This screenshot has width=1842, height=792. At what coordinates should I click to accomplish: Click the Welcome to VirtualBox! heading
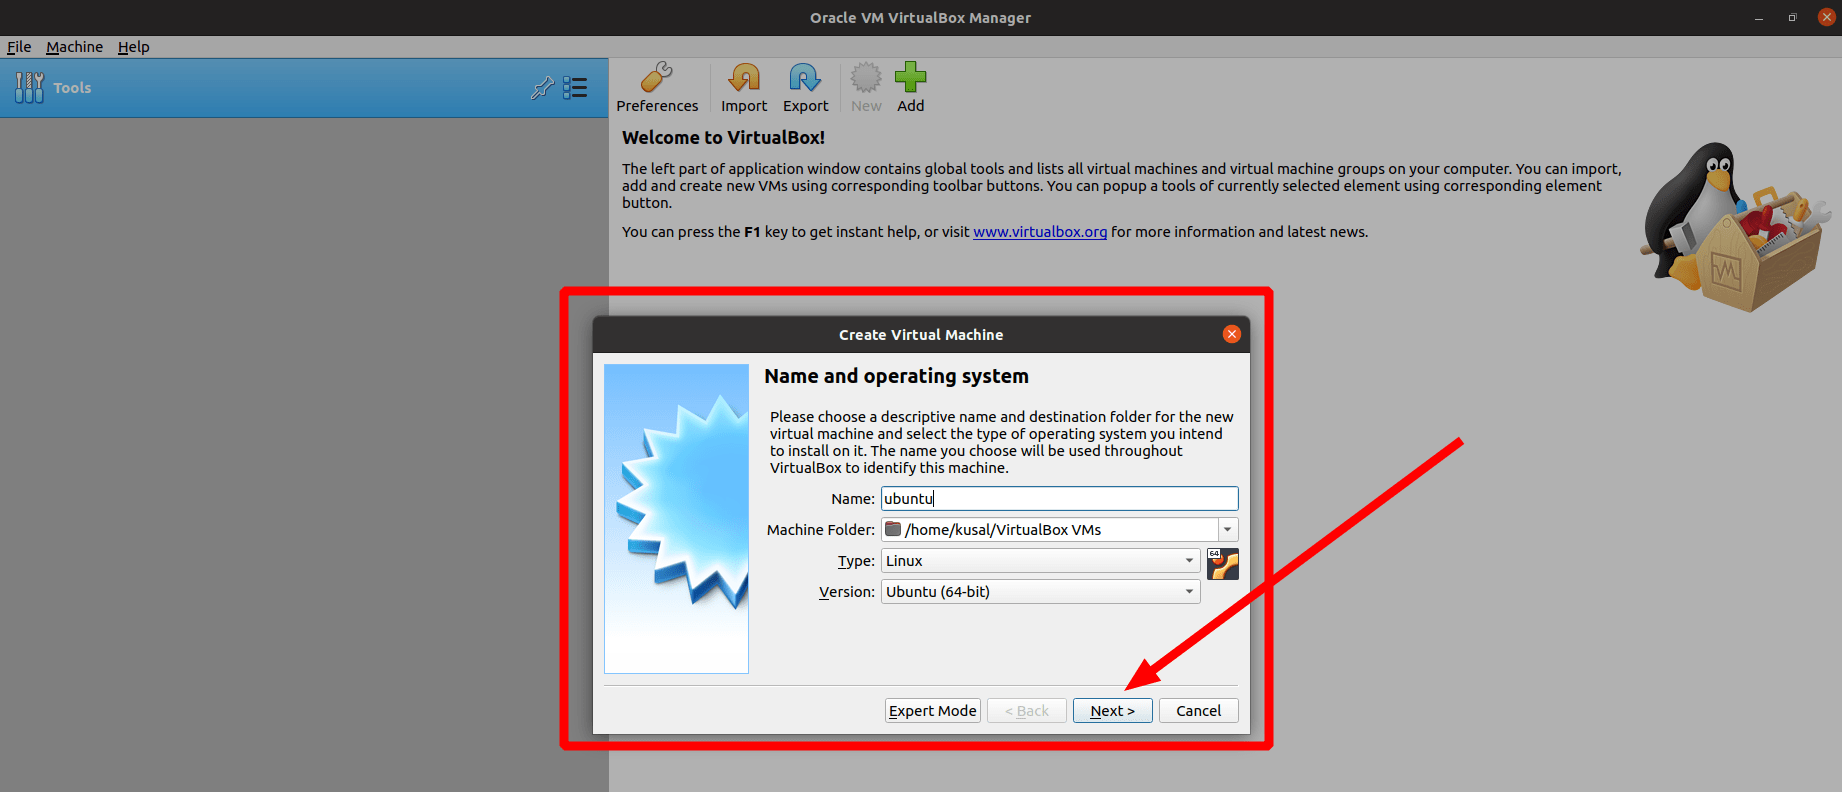[x=723, y=138]
